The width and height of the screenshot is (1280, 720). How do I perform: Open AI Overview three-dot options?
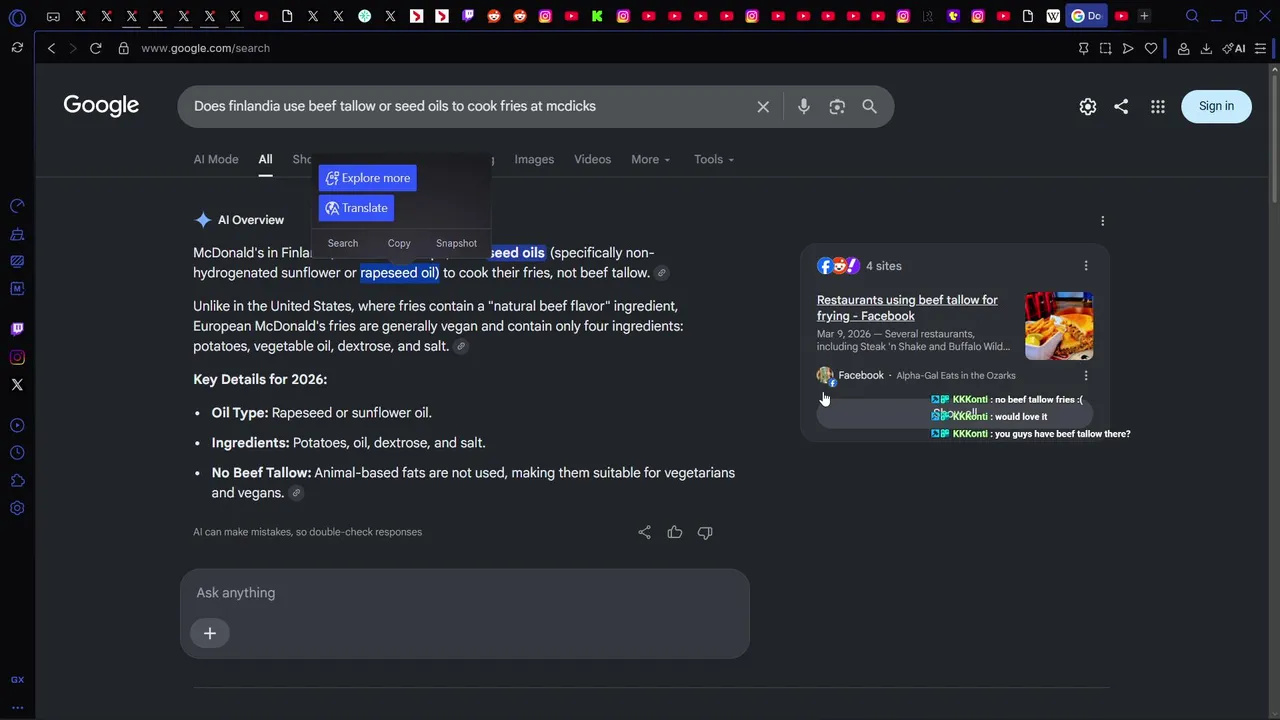pos(1103,221)
